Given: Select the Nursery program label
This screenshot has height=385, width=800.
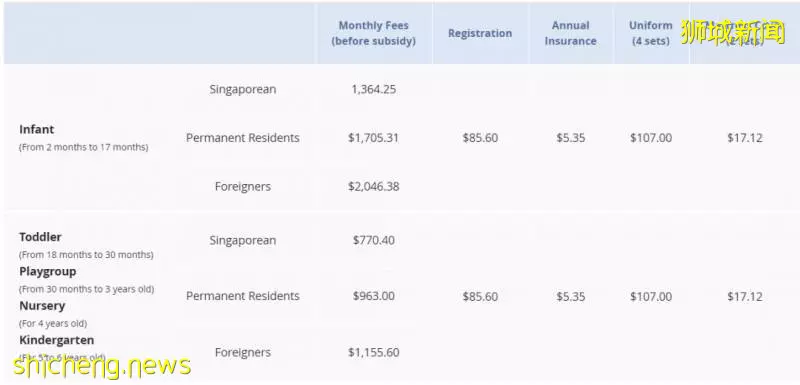Looking at the screenshot, I should tap(42, 306).
